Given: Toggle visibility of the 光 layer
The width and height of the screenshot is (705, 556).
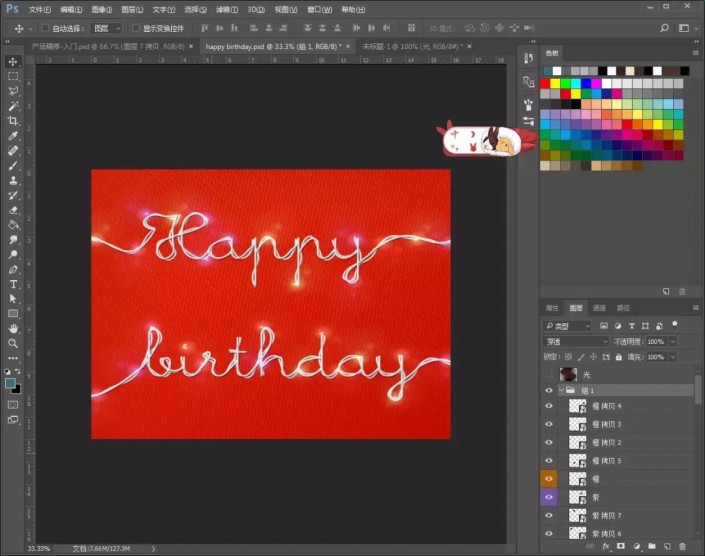Looking at the screenshot, I should click(549, 374).
